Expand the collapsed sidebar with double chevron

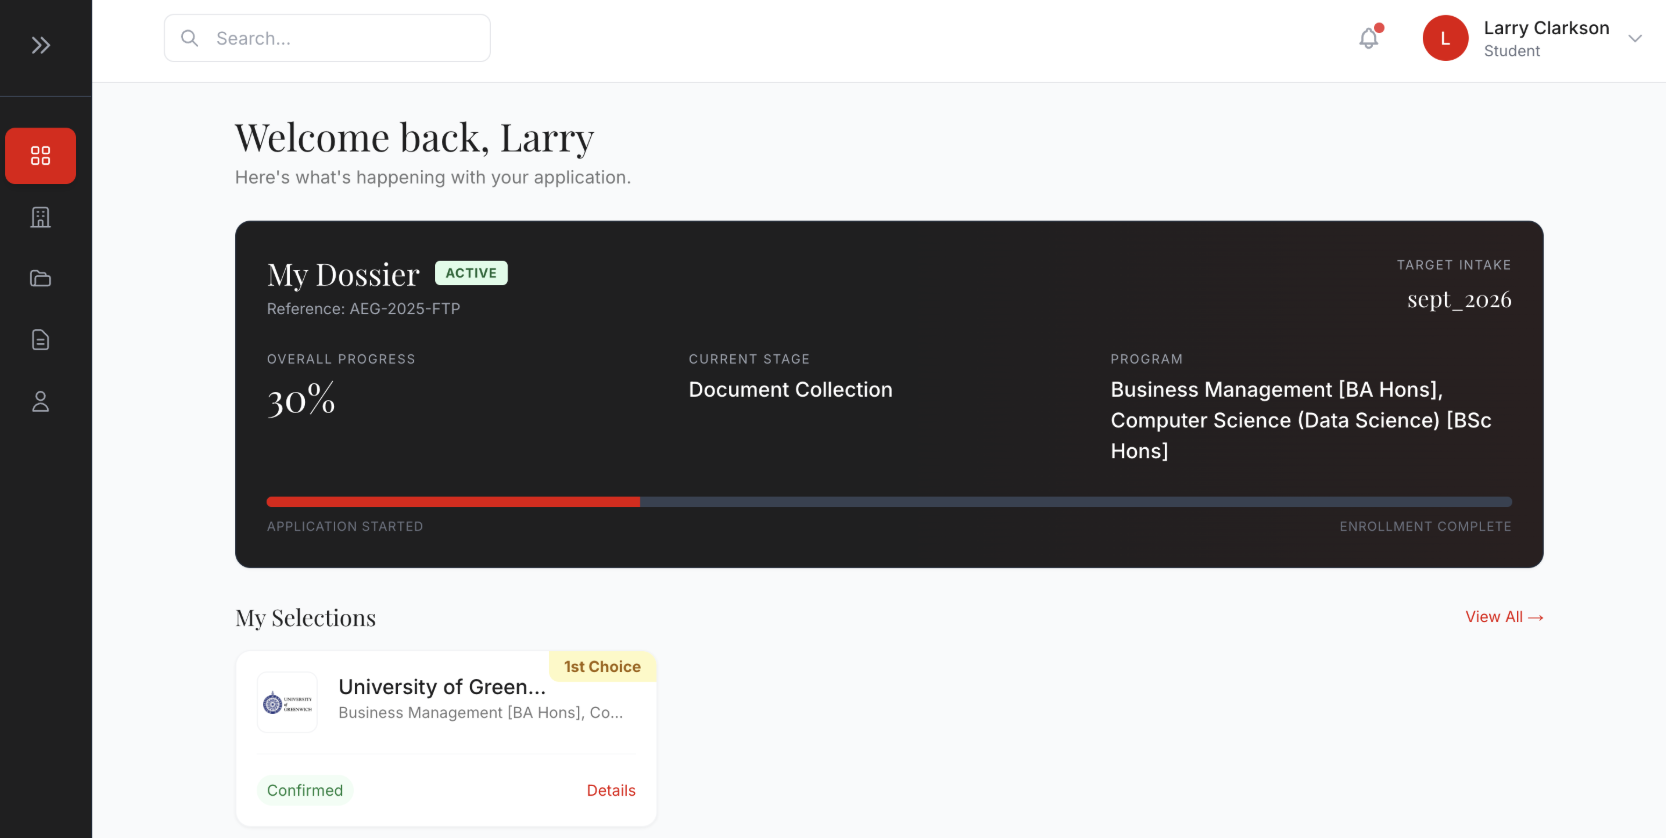pos(41,45)
